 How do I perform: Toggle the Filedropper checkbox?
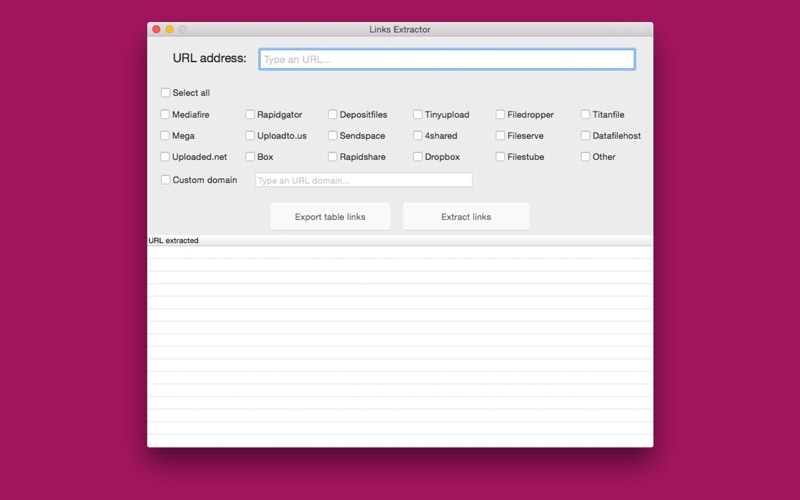[500, 114]
